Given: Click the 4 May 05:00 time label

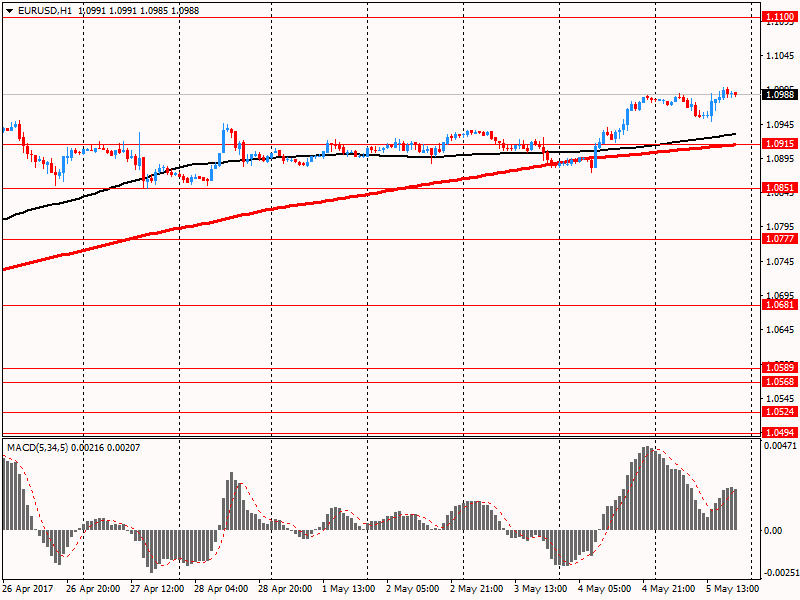Looking at the screenshot, I should point(605,589).
